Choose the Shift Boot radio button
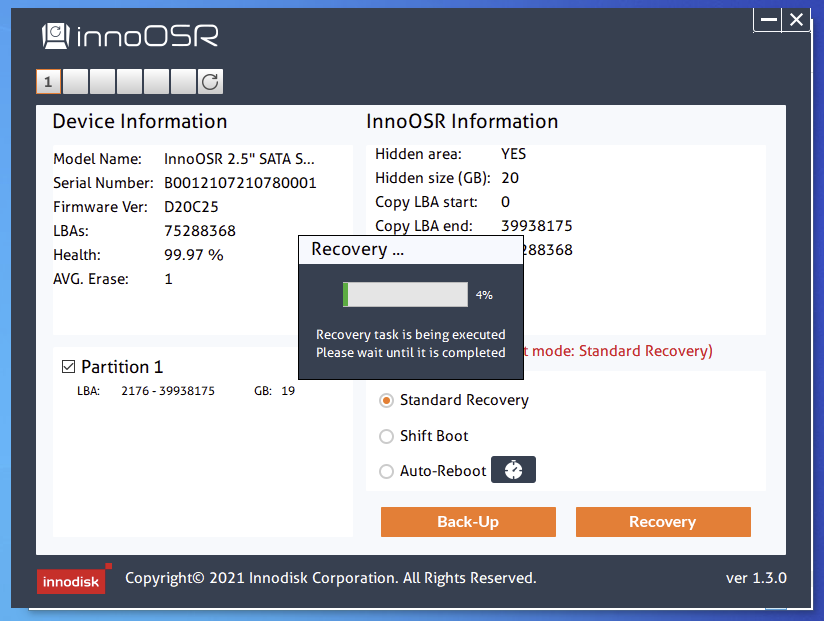 click(386, 436)
